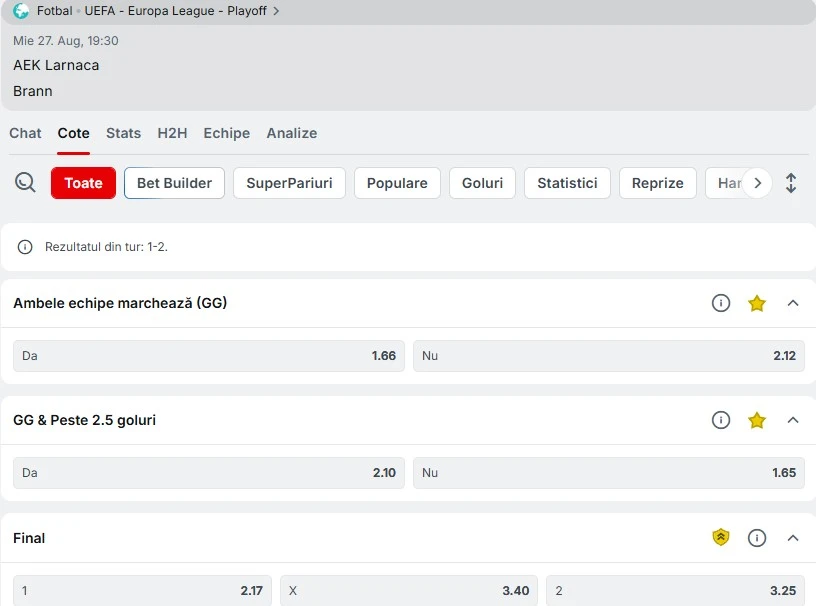Viewport: 816px width, 606px height.
Task: Select the Toate filter chip
Action: point(84,183)
